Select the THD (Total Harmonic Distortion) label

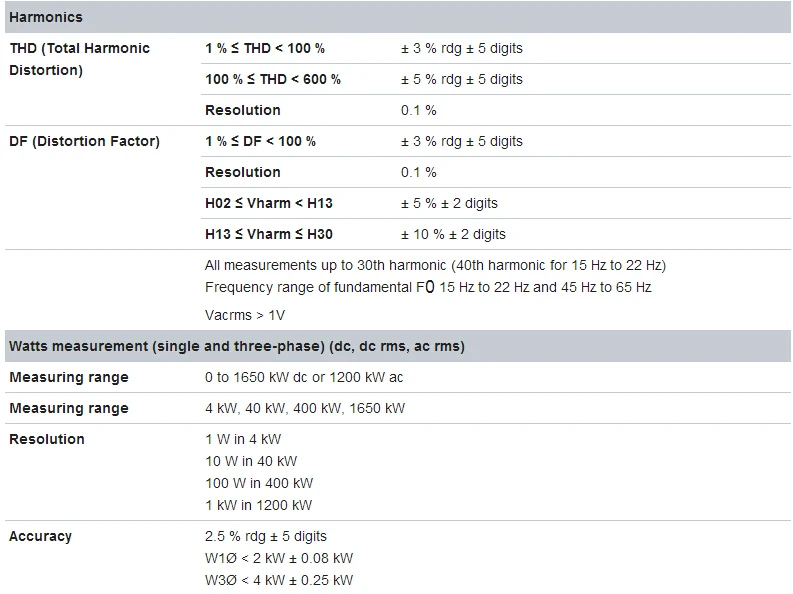click(79, 59)
